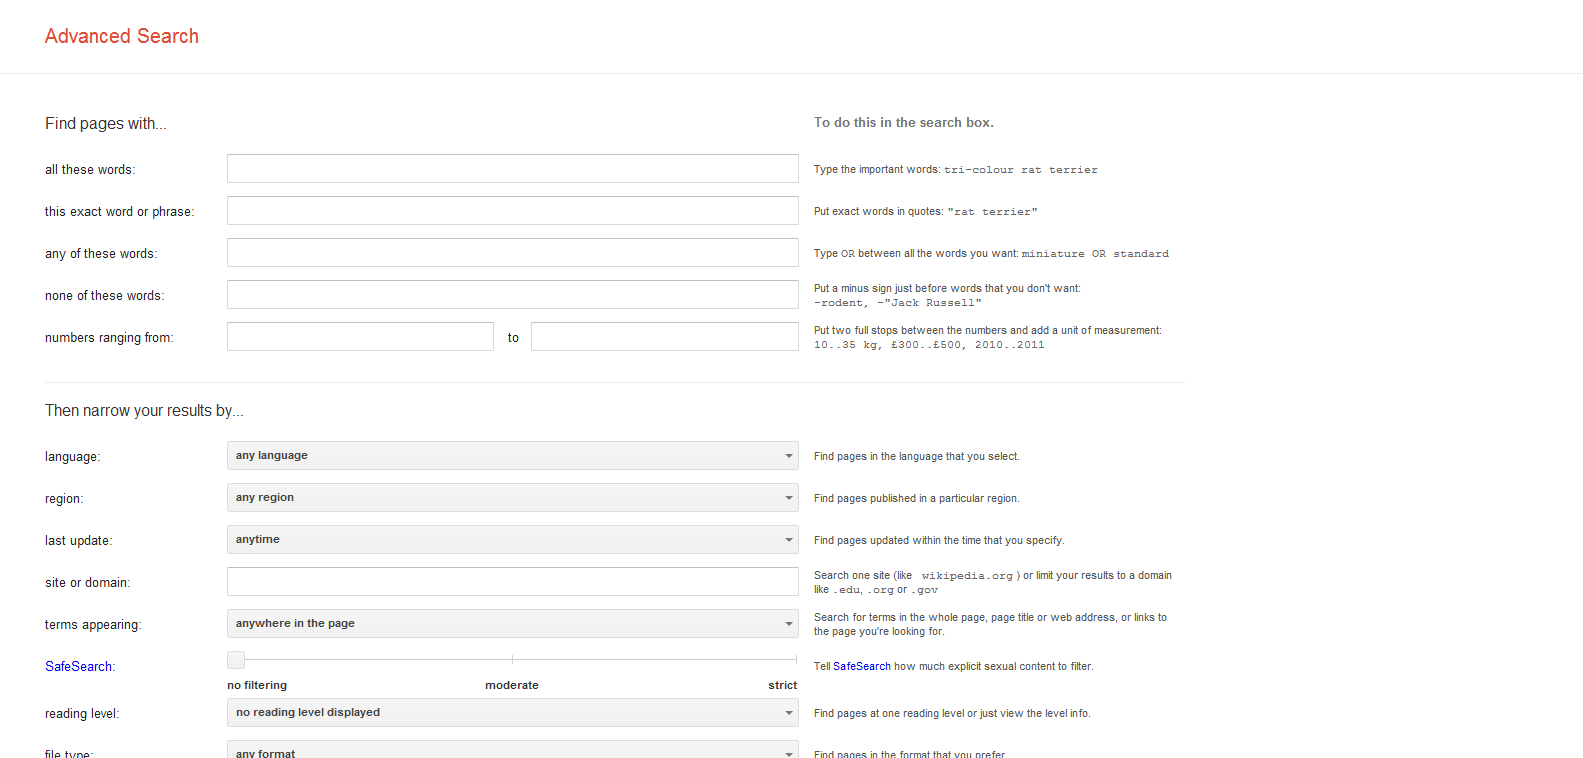Open the last update 'anytime' dropdown
The image size is (1583, 758).
(512, 540)
